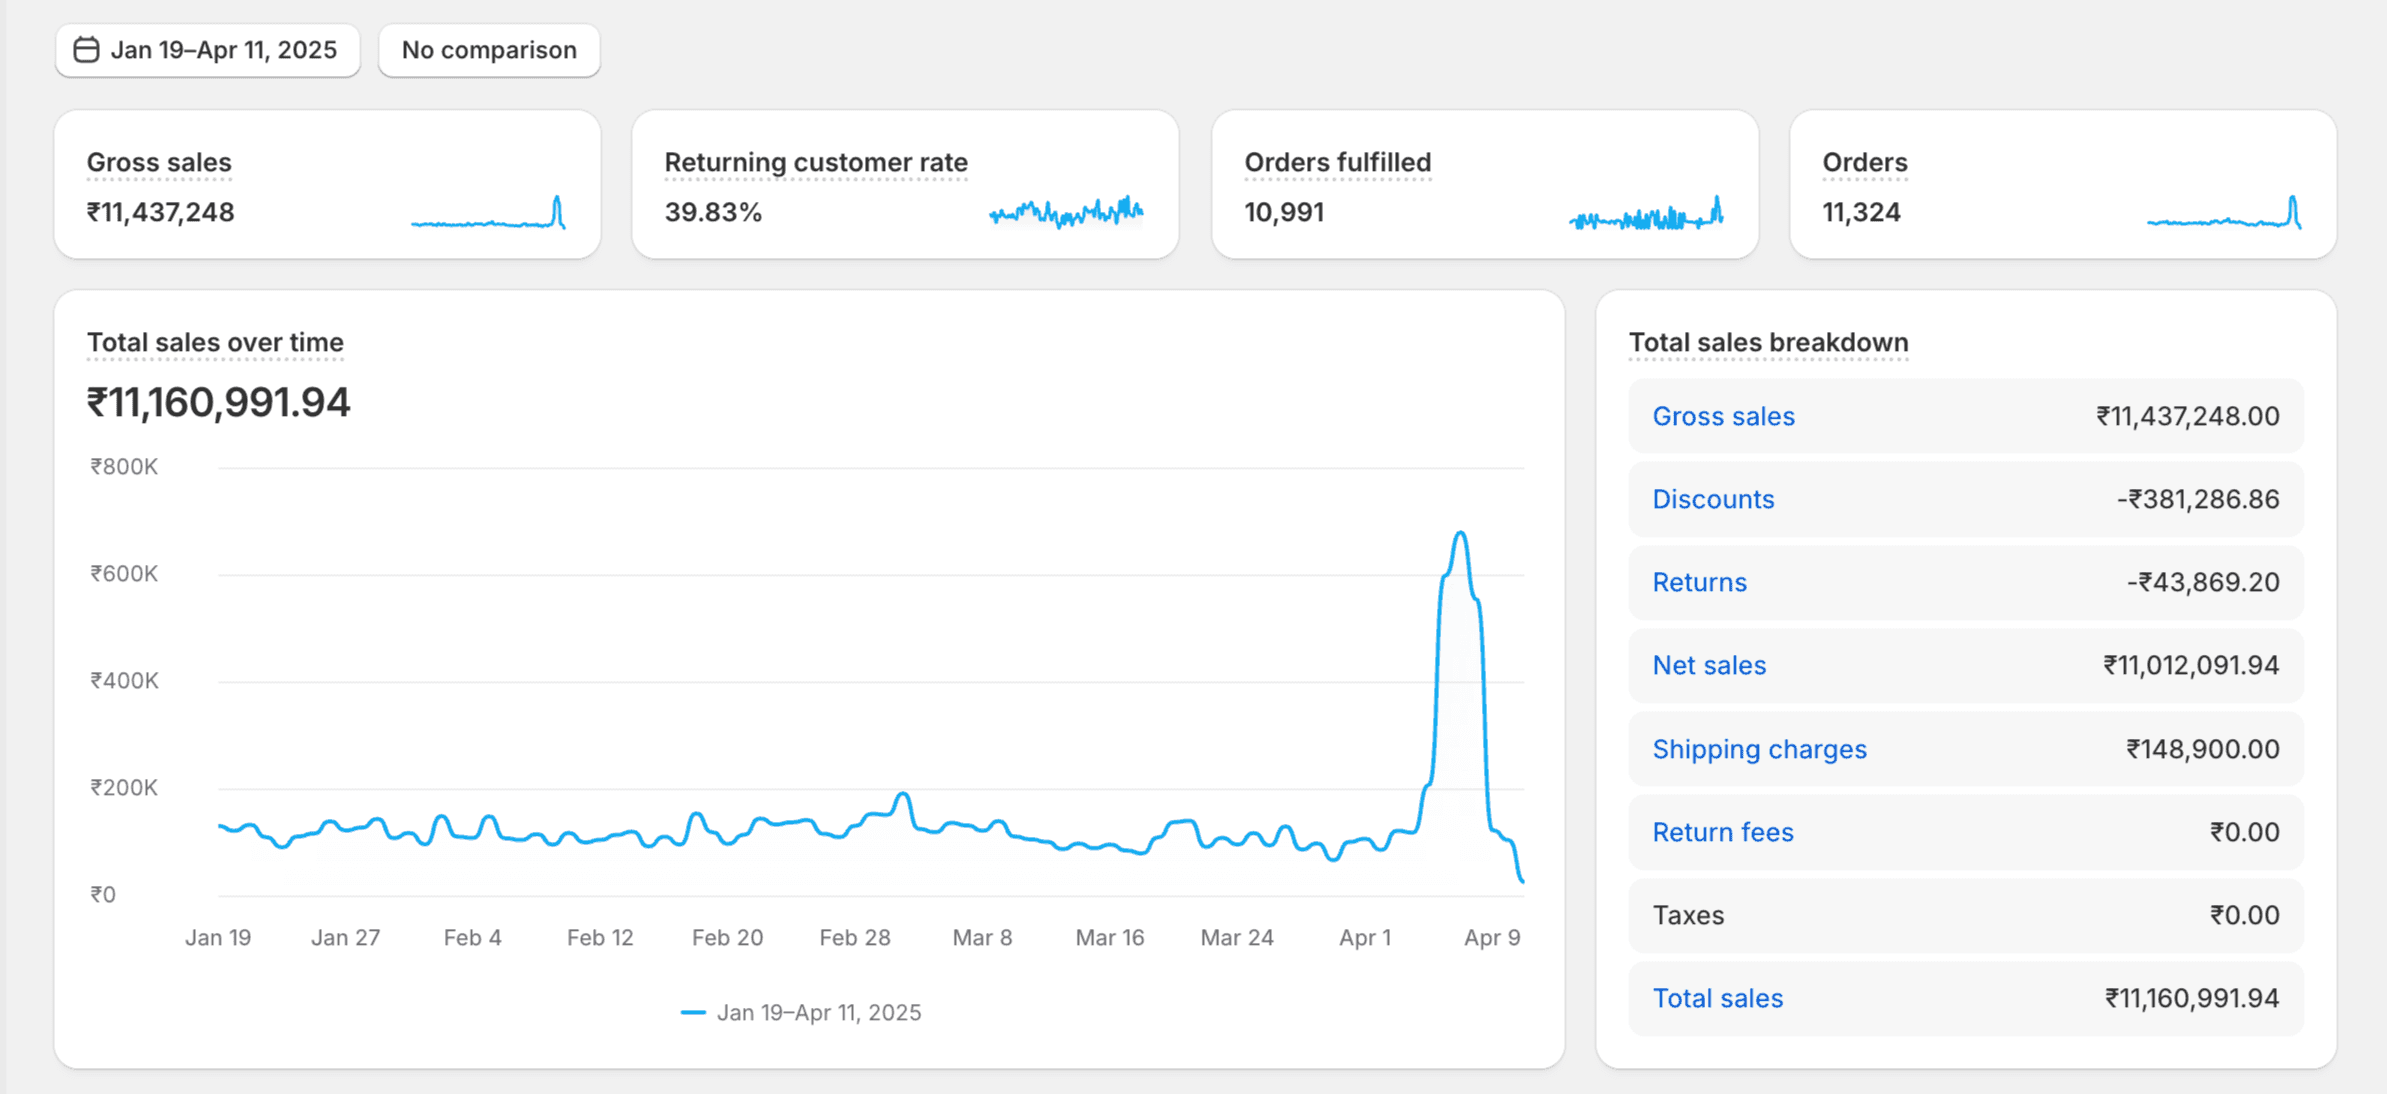This screenshot has width=2387, height=1094.
Task: Click the Returning customer rate sparkline chart
Action: tap(1066, 212)
